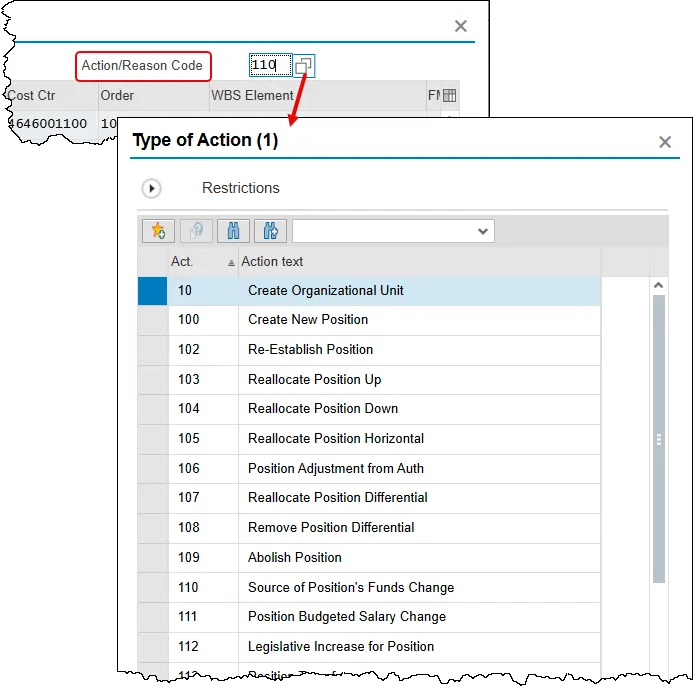Click the Action text column header

419,262
